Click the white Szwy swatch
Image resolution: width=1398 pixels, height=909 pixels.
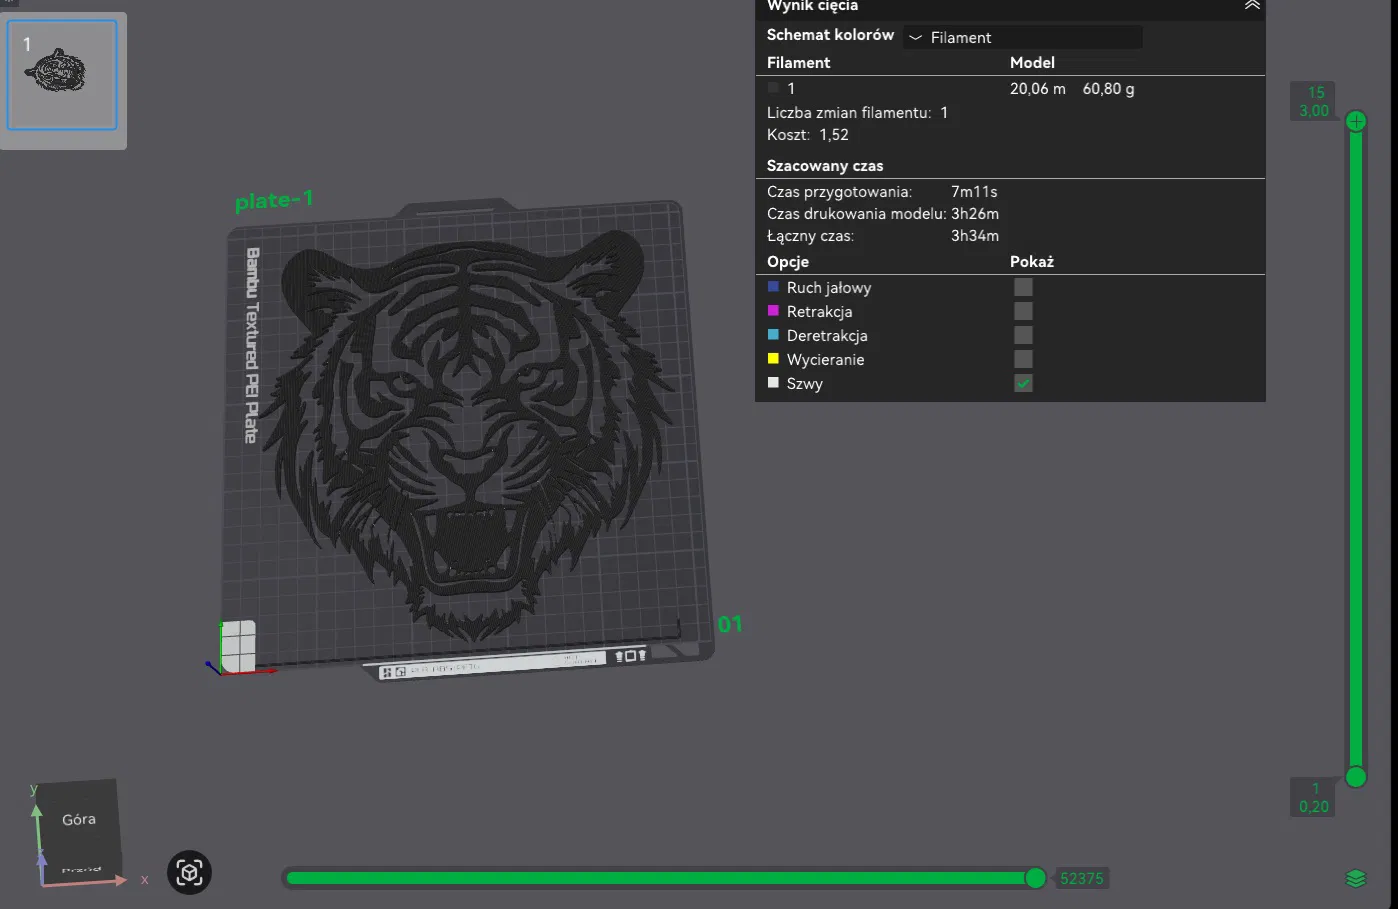[773, 383]
